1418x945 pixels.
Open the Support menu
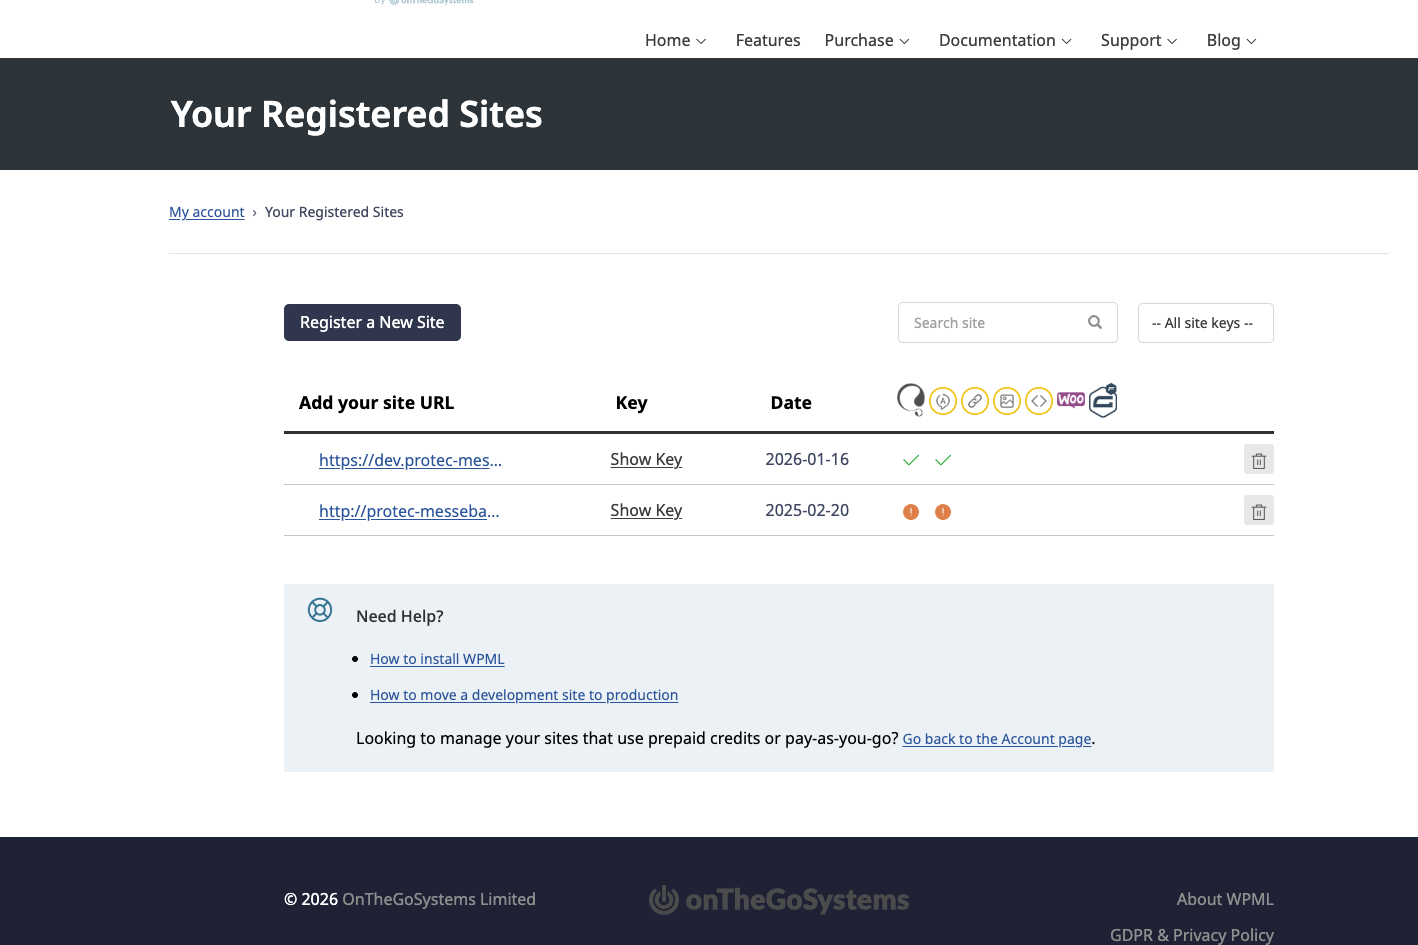point(1139,40)
